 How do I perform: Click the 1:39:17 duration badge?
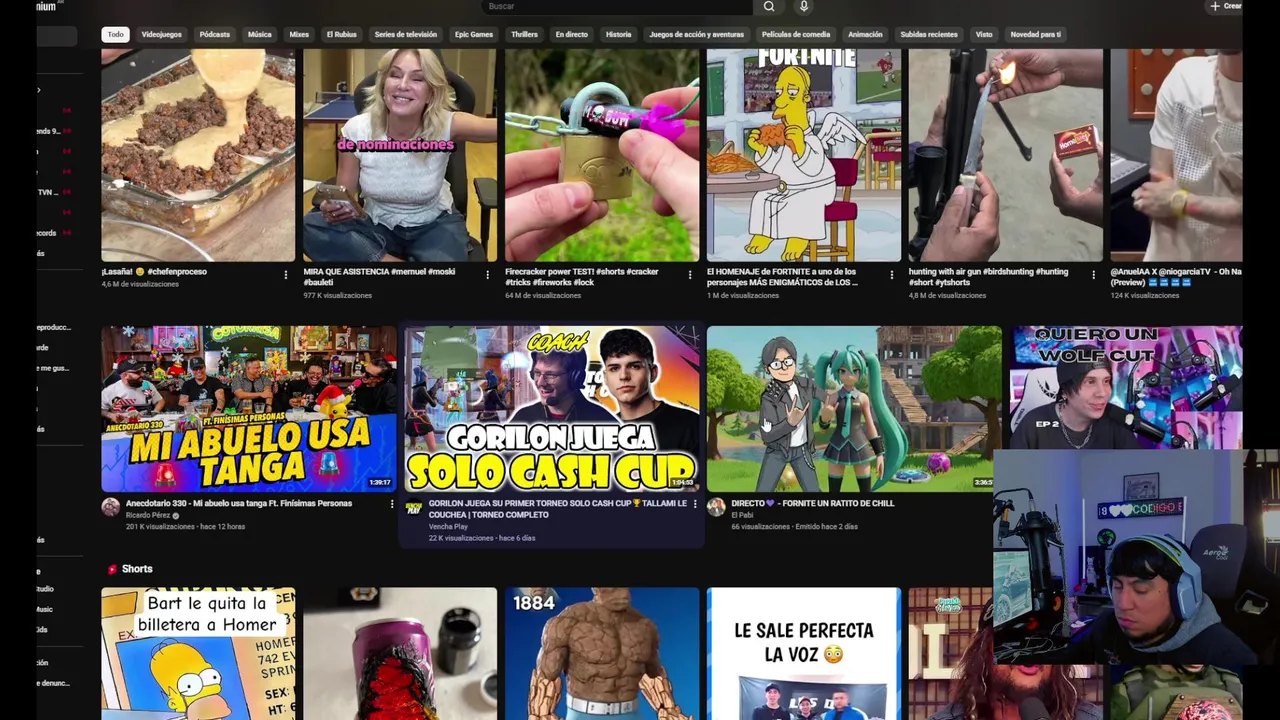[x=380, y=482]
